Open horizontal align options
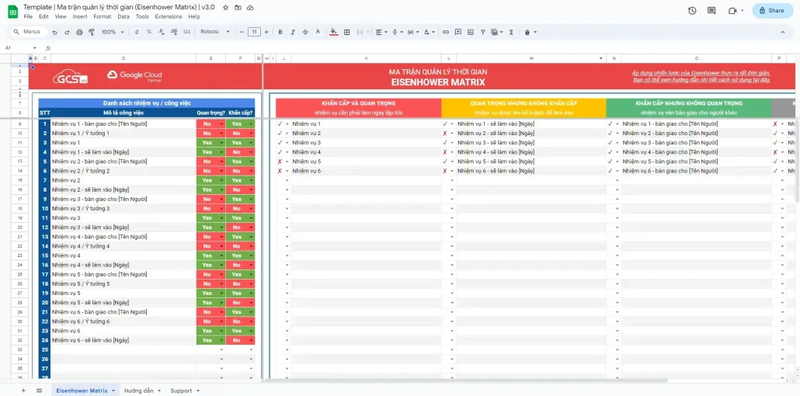This screenshot has width=800, height=396. pos(381,32)
